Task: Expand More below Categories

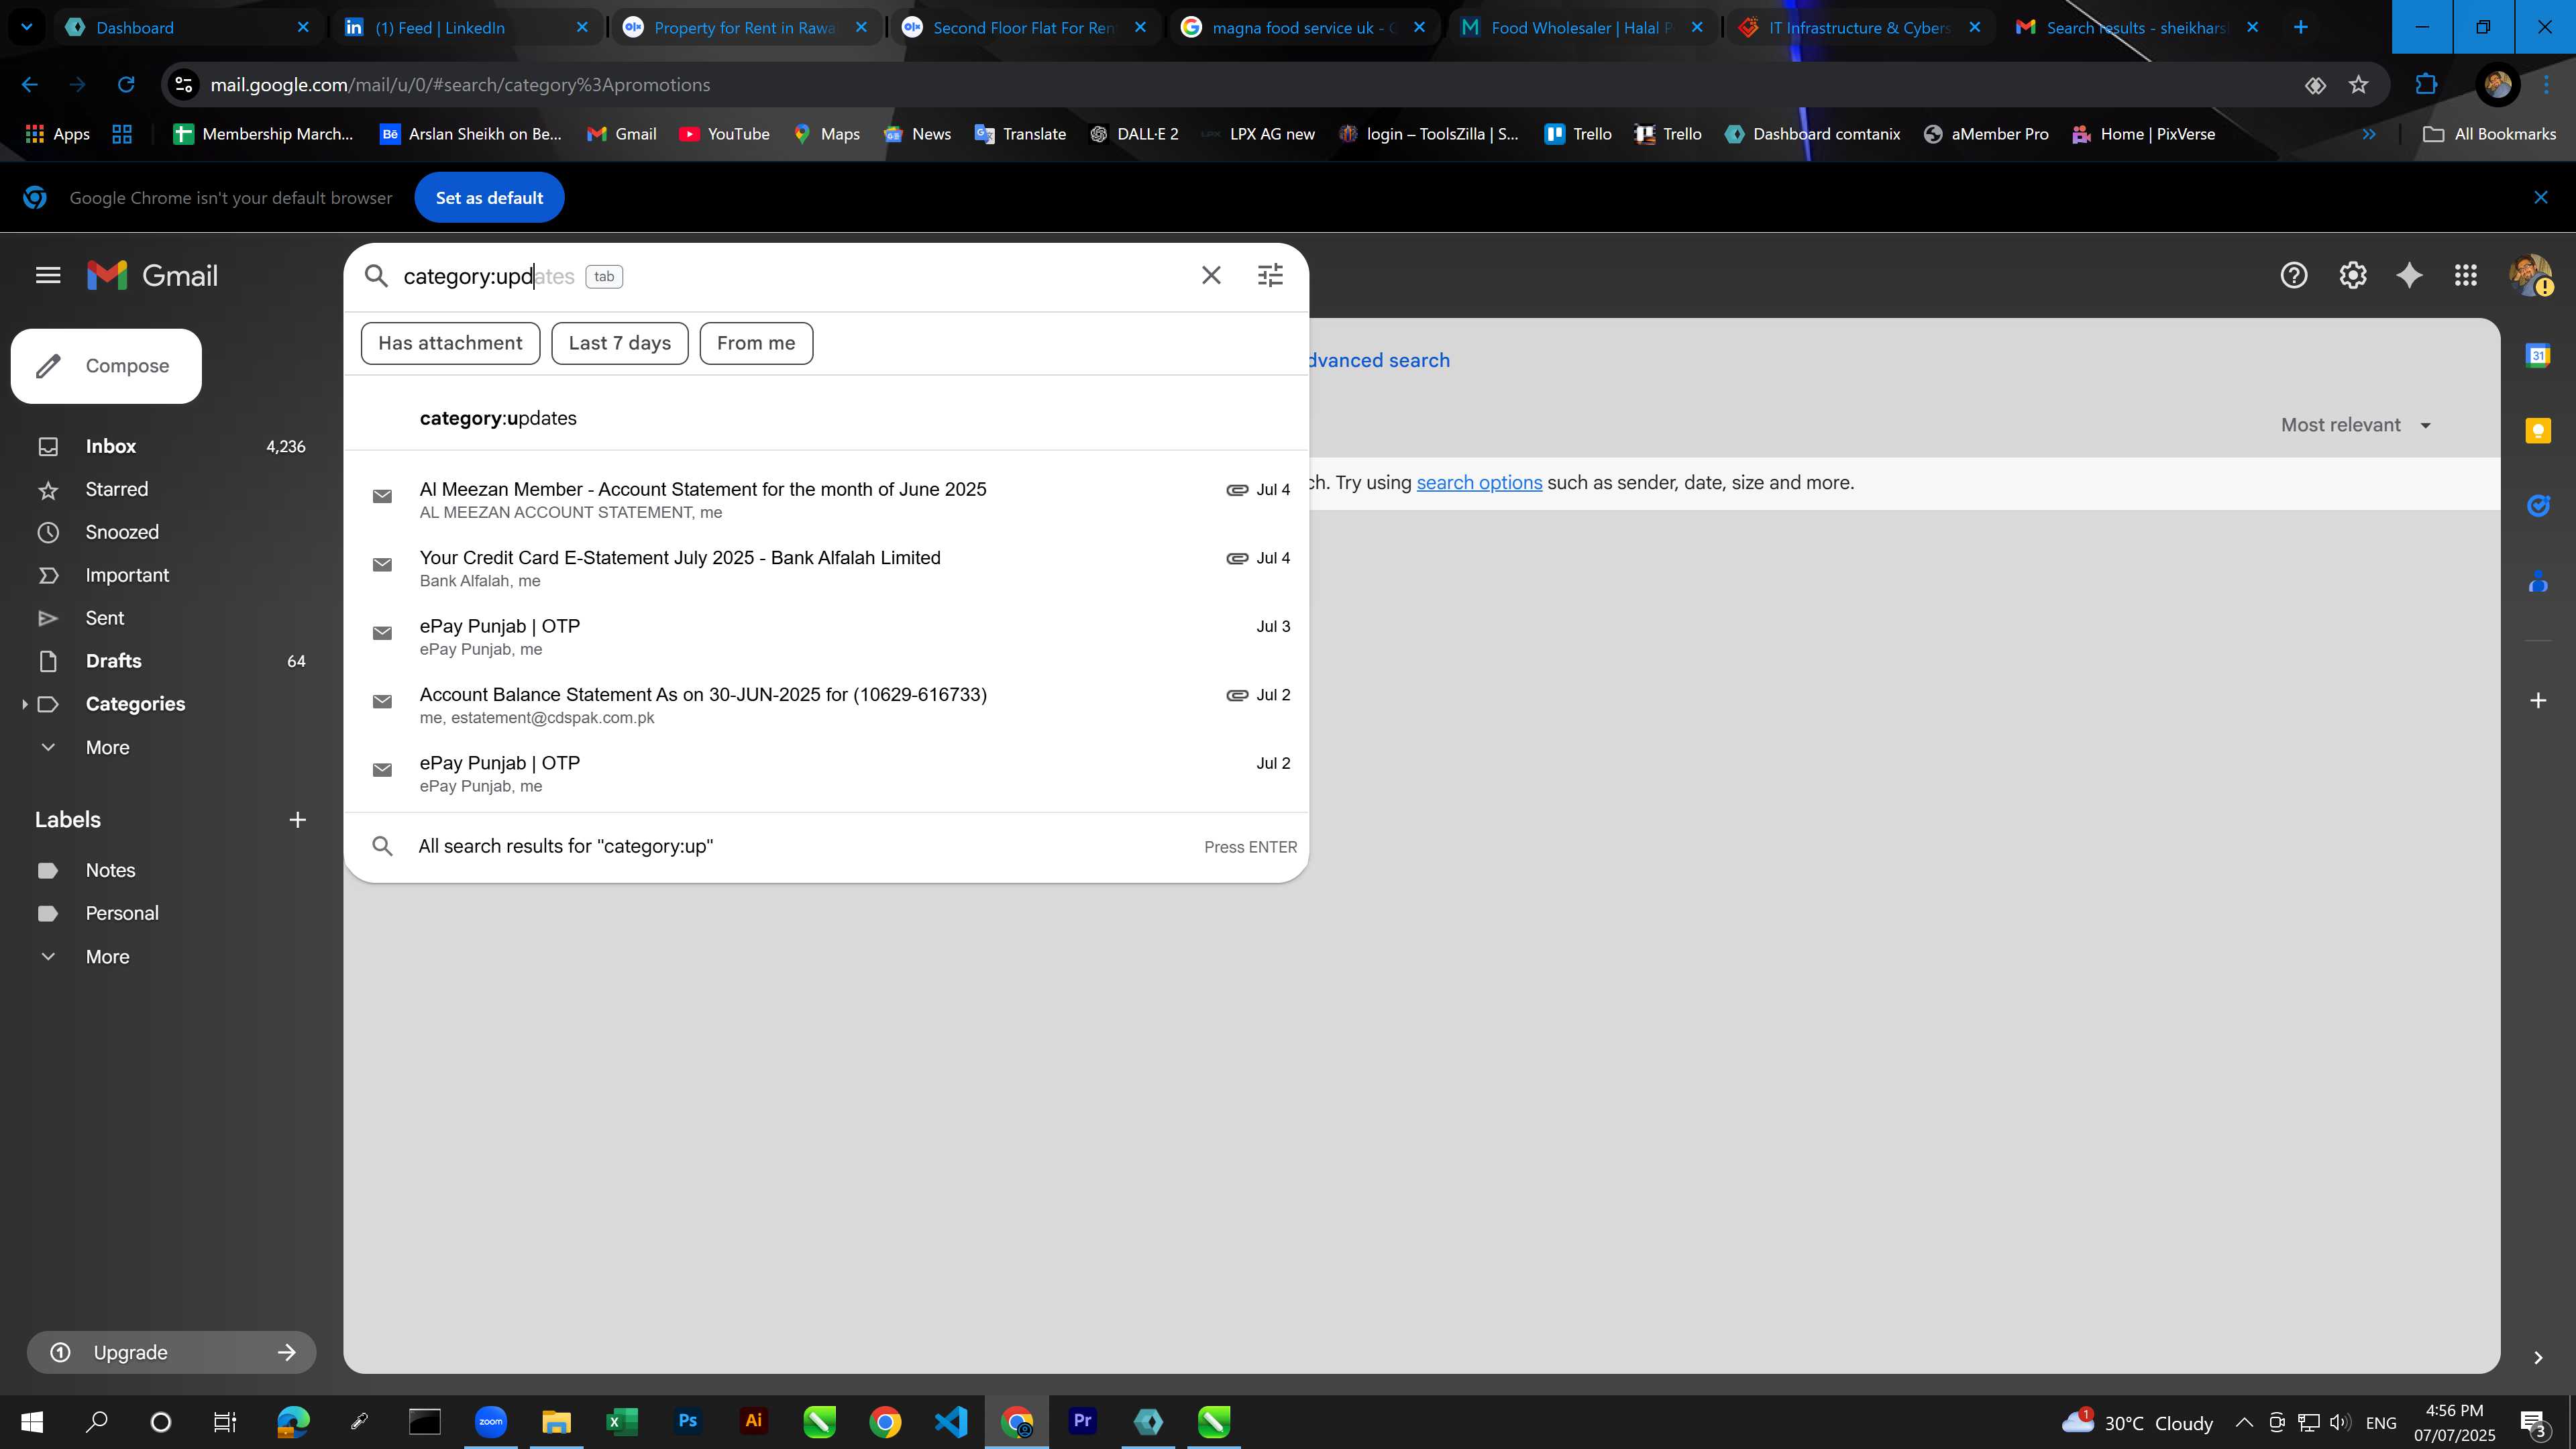Action: pyautogui.click(x=107, y=747)
